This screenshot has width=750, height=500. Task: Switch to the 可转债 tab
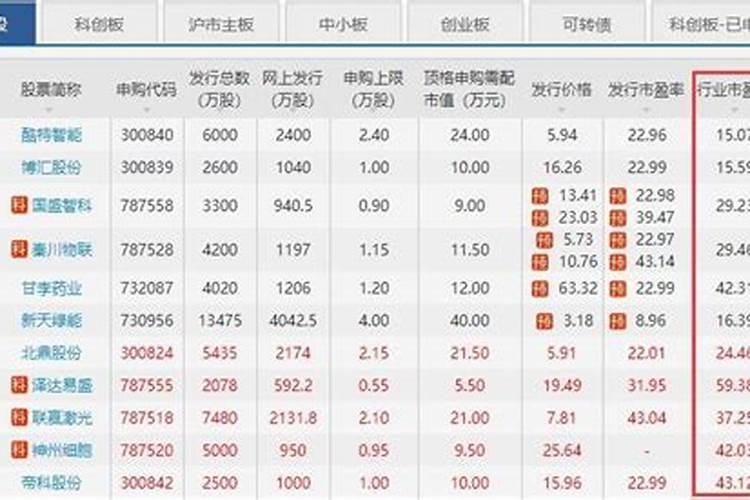point(587,23)
